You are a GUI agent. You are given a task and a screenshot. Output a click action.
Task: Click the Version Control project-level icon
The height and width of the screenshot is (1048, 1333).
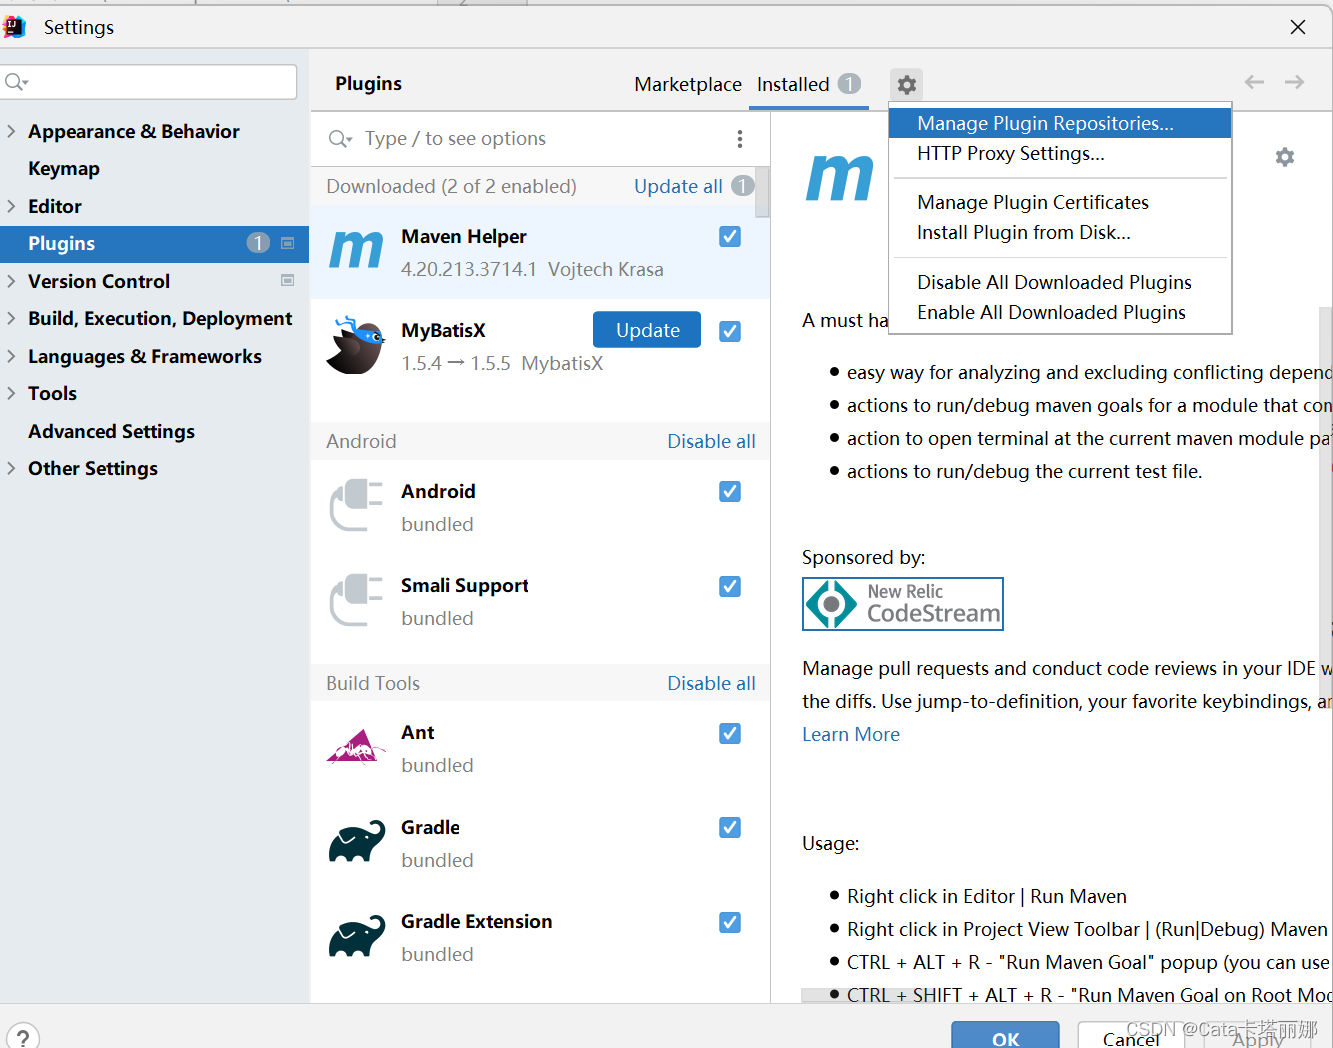coord(288,281)
